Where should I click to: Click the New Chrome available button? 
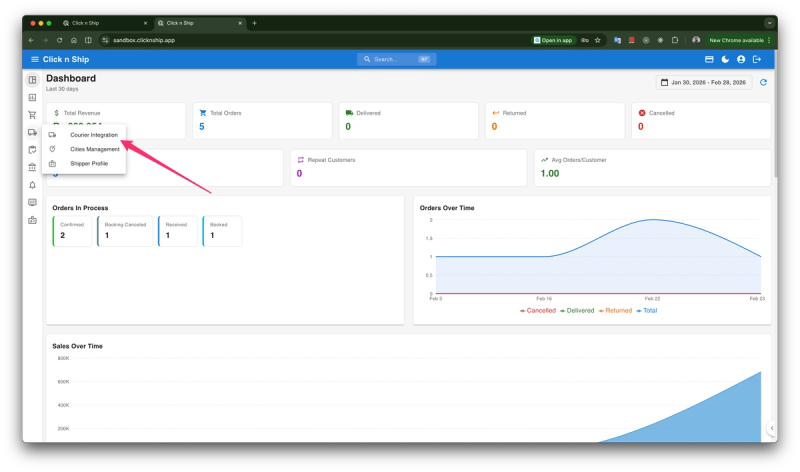740,40
